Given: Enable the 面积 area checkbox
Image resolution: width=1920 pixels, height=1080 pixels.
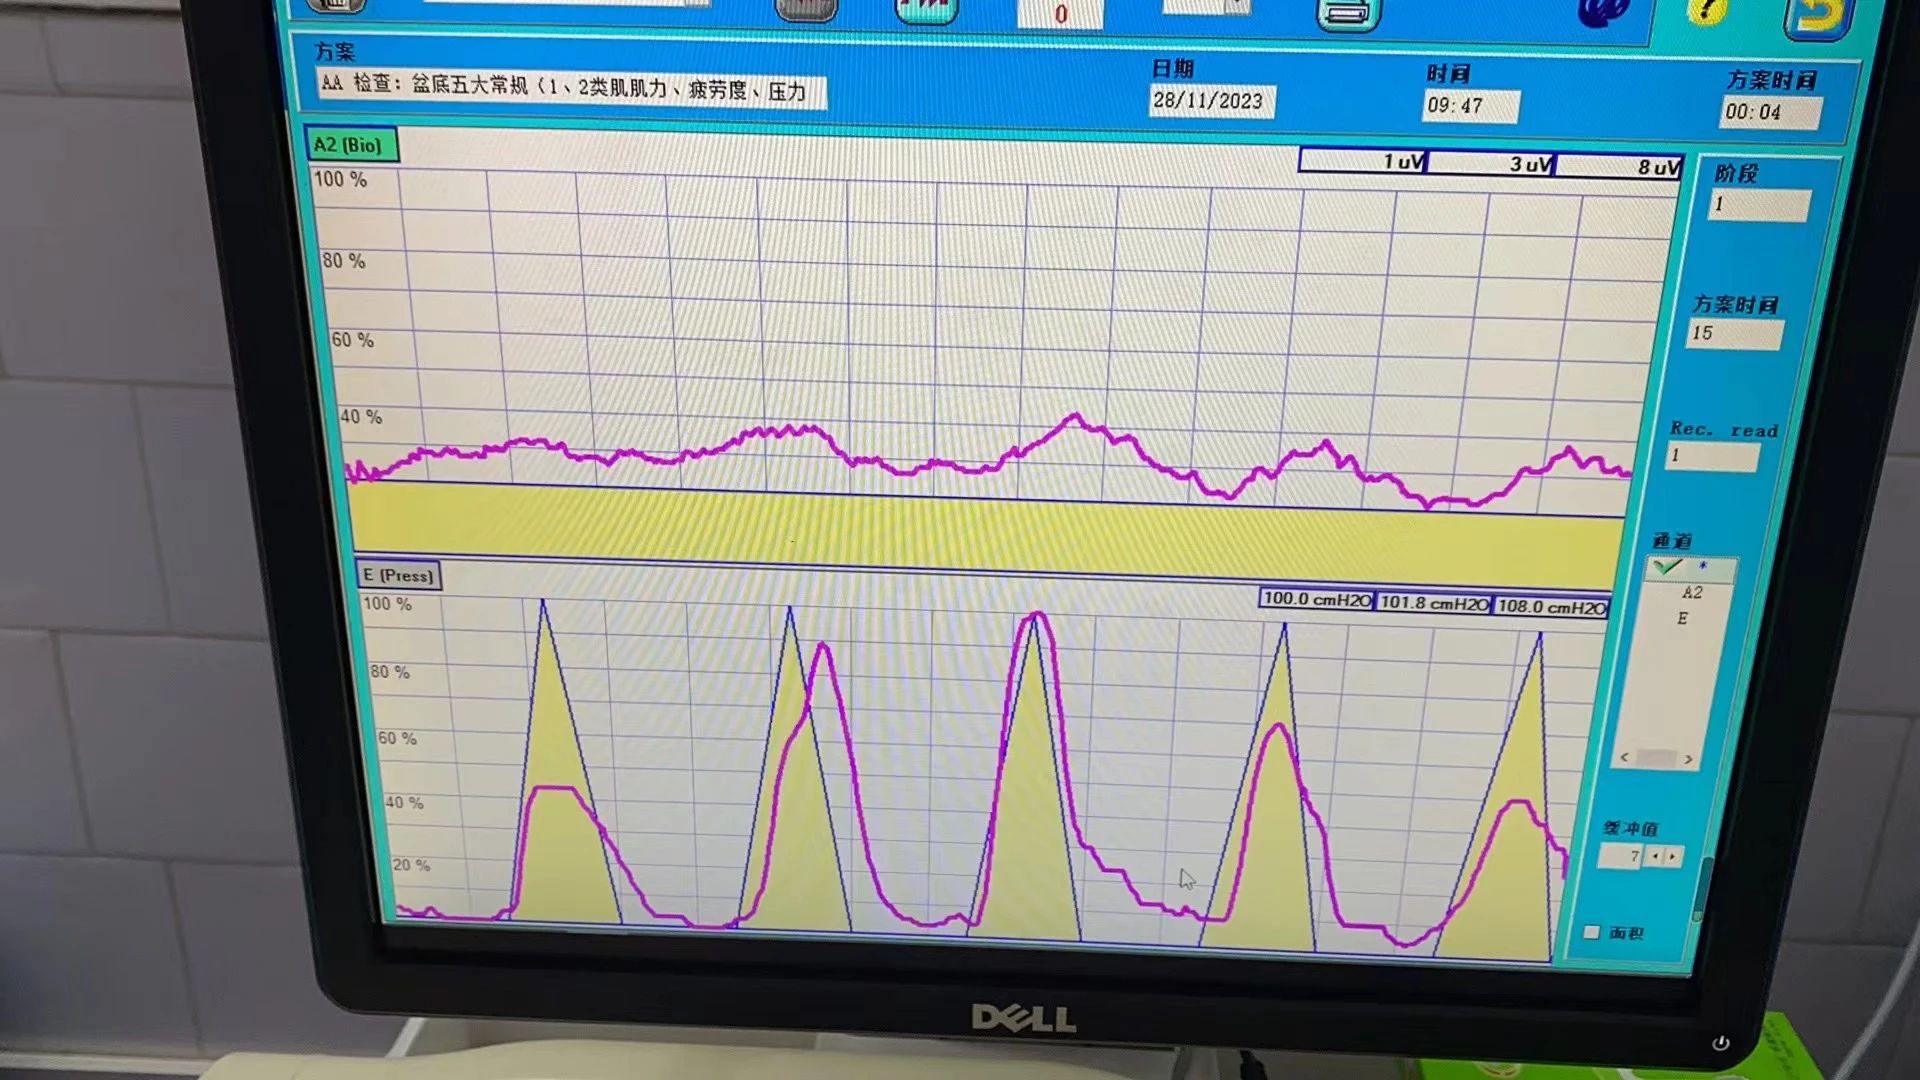Looking at the screenshot, I should 1592,932.
